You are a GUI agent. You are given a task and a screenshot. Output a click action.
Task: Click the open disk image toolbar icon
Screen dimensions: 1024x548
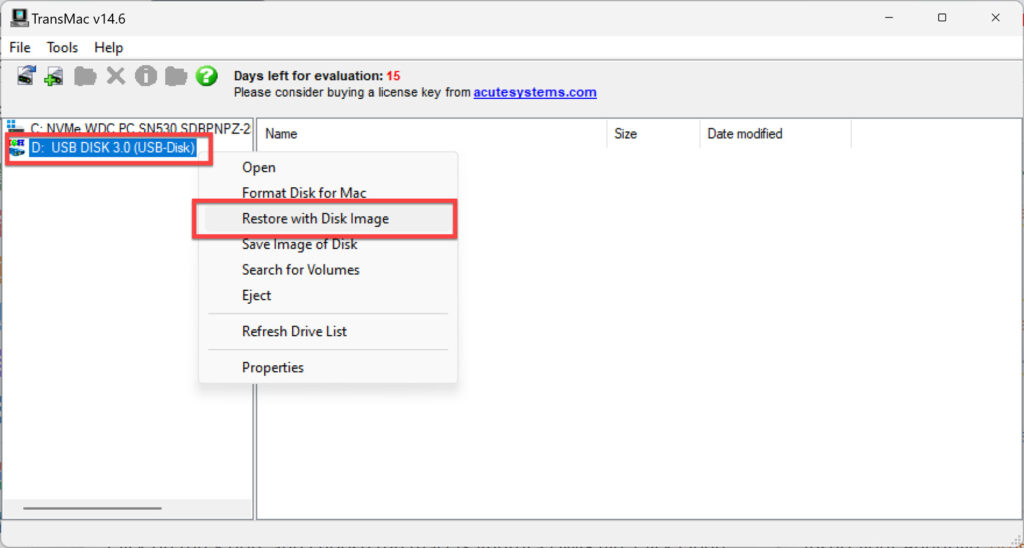click(27, 76)
